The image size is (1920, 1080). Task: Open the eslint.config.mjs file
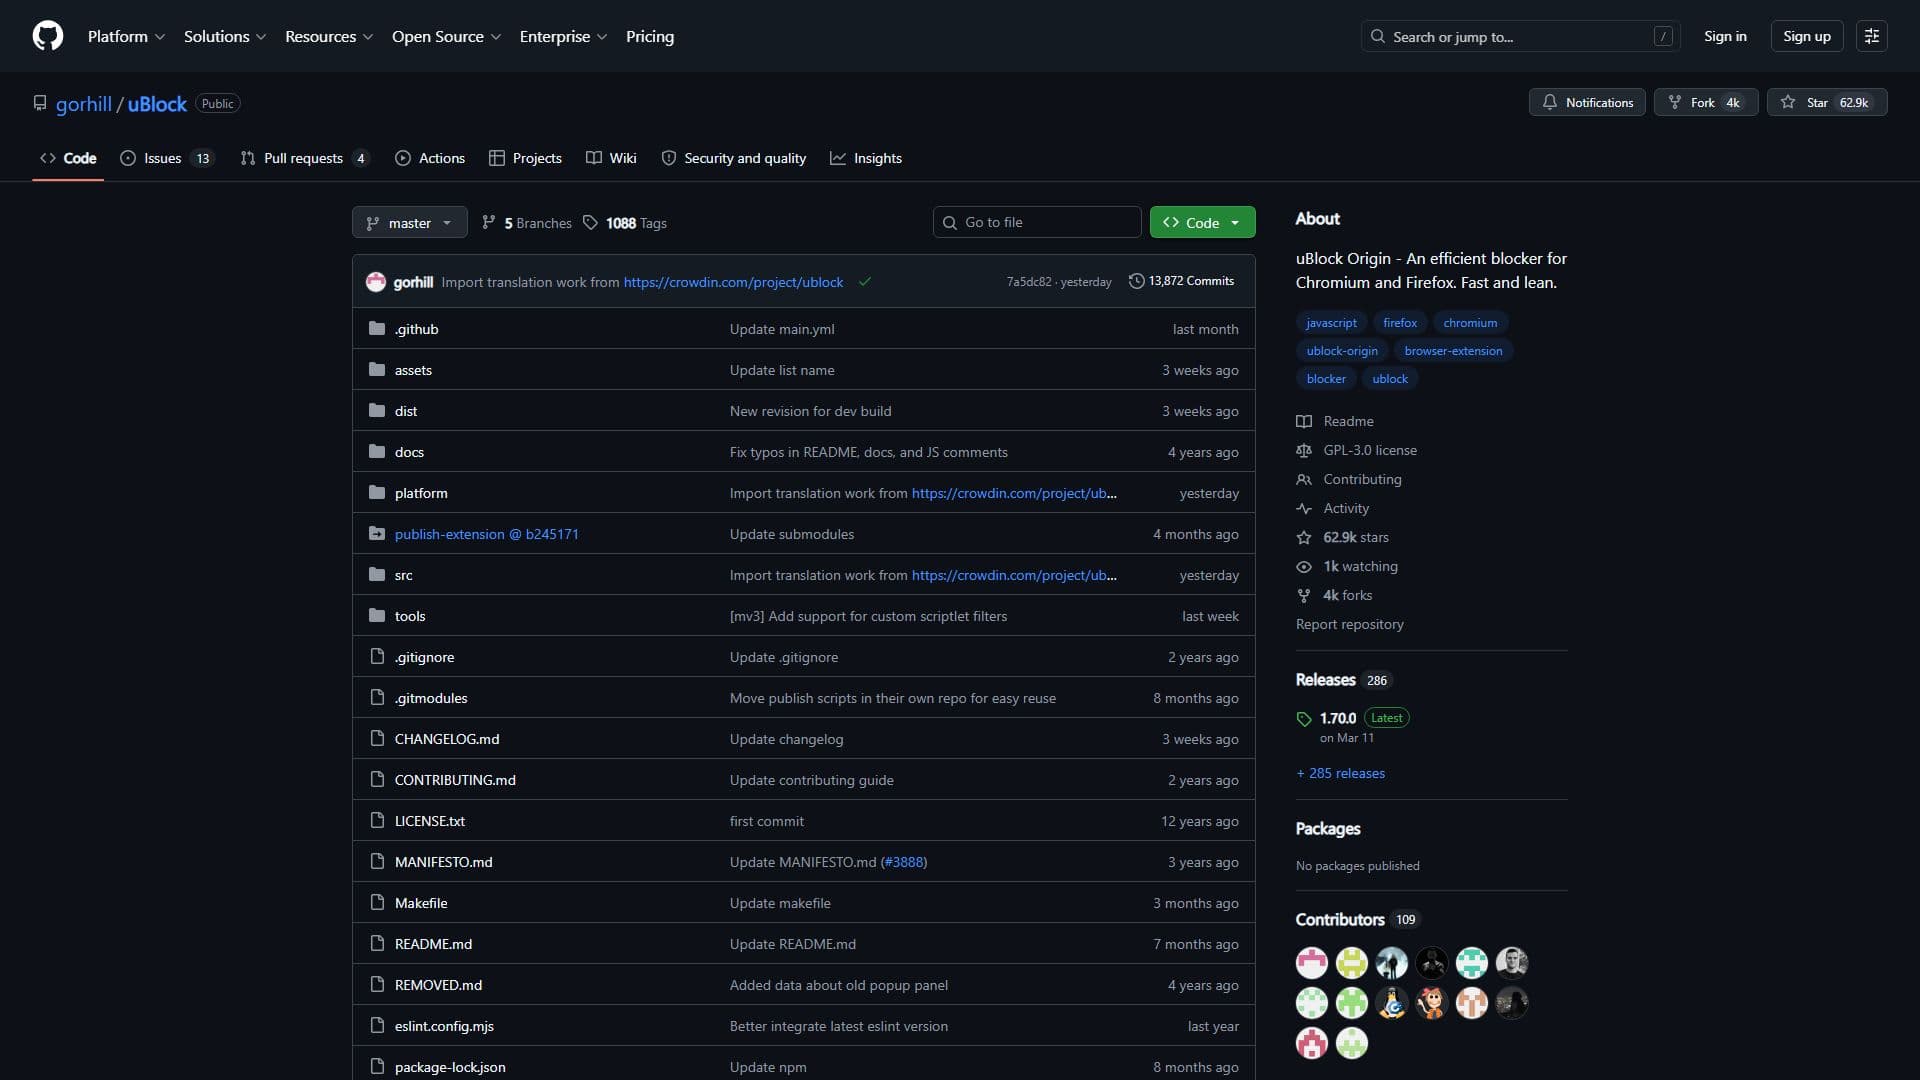pyautogui.click(x=444, y=1026)
